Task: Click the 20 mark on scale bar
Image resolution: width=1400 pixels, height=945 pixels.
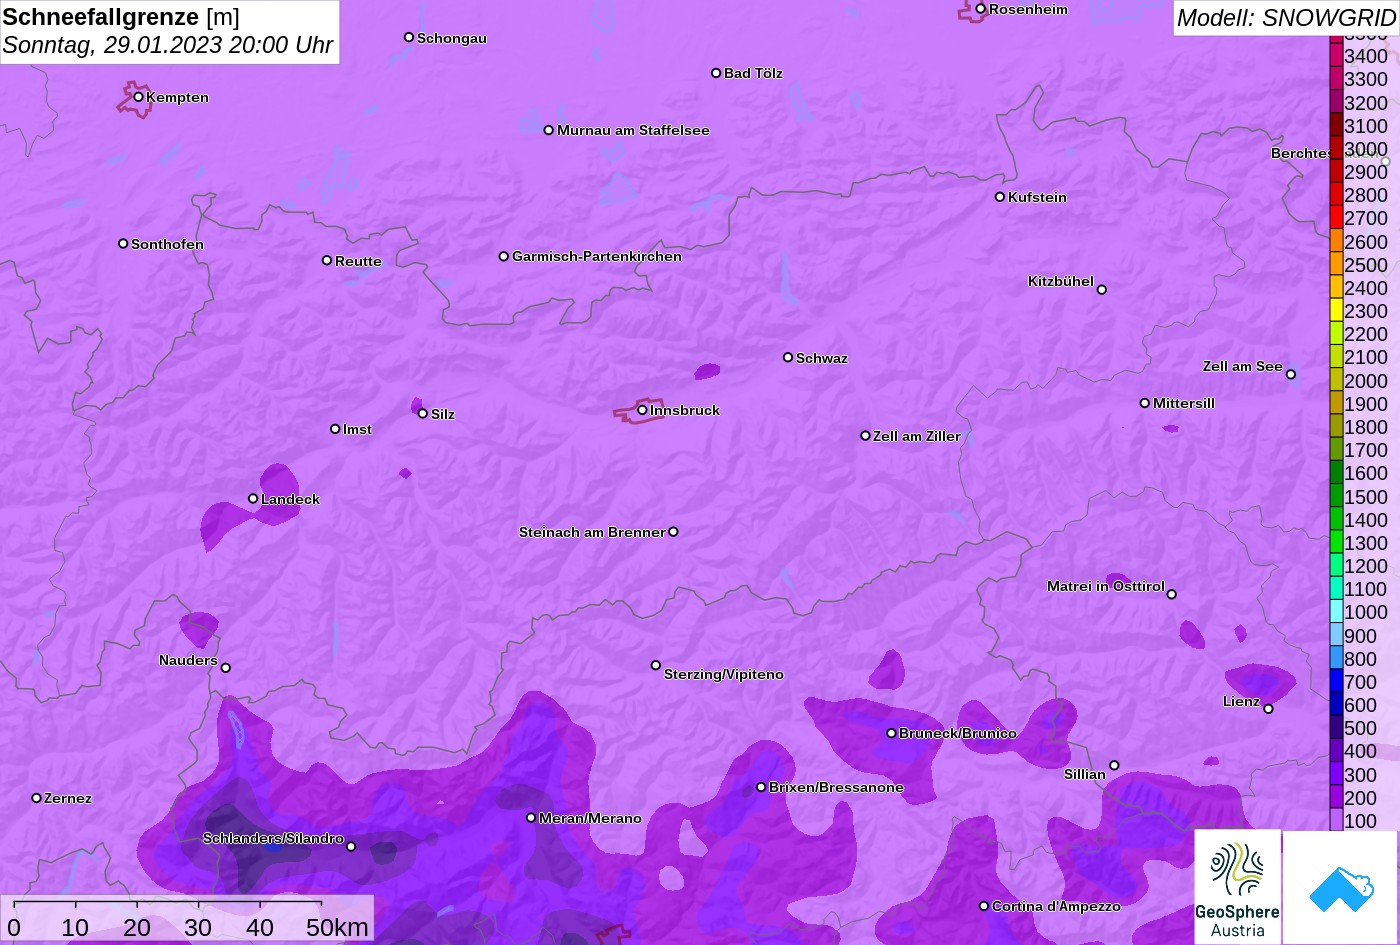Action: [x=137, y=927]
